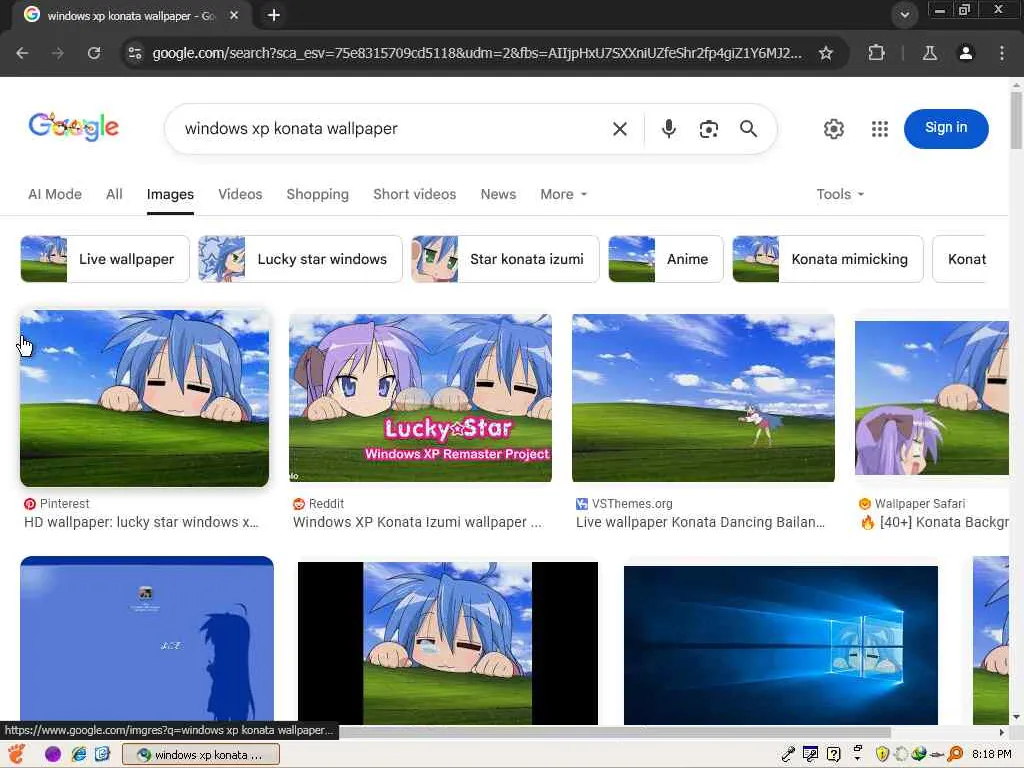Image resolution: width=1024 pixels, height=768 pixels.
Task: Search by image with Lens icon
Action: 709,129
